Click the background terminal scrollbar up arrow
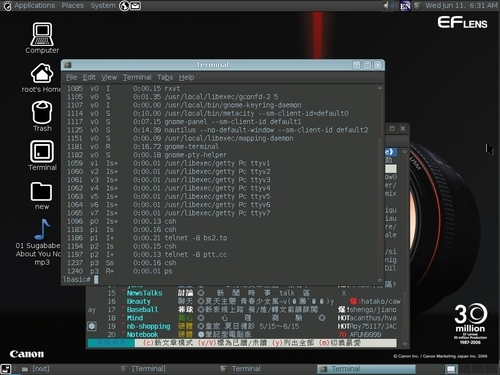The width and height of the screenshot is (500, 375). click(x=404, y=152)
